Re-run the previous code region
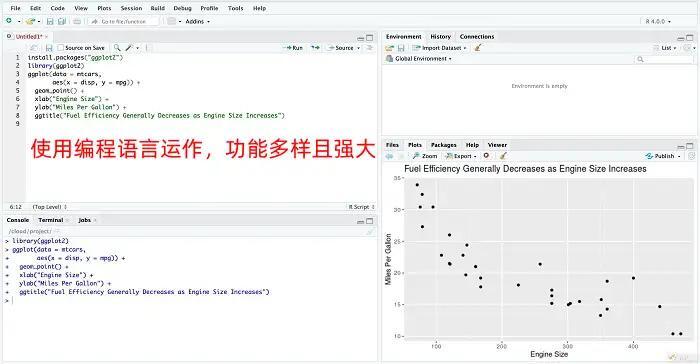Image resolution: width=700 pixels, height=364 pixels. tap(315, 48)
